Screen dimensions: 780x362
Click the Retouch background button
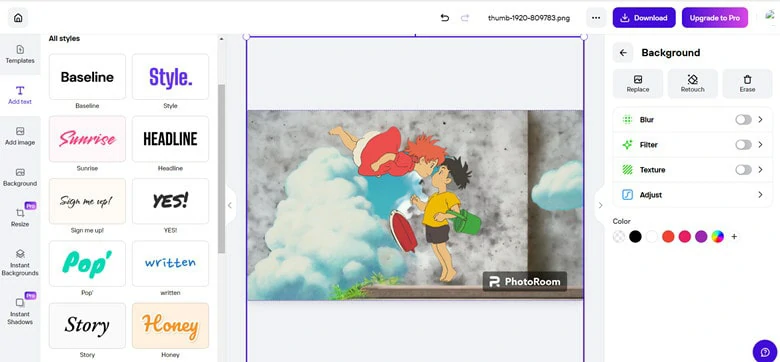click(692, 84)
